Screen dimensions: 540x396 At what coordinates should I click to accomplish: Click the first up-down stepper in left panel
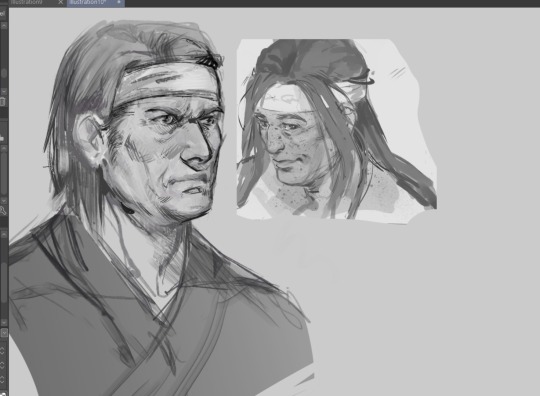2,351
